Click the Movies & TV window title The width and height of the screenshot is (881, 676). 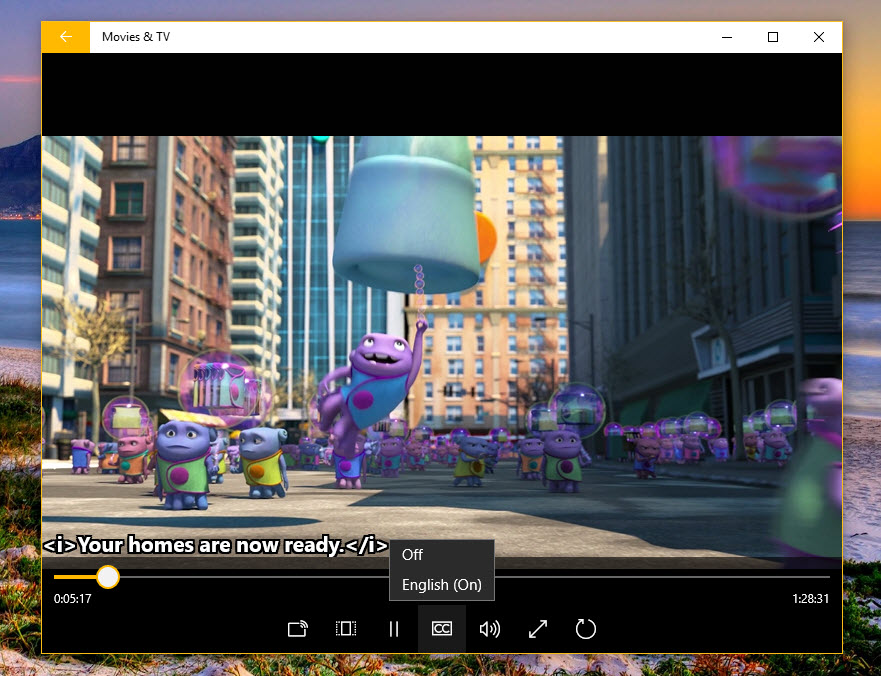coord(136,37)
